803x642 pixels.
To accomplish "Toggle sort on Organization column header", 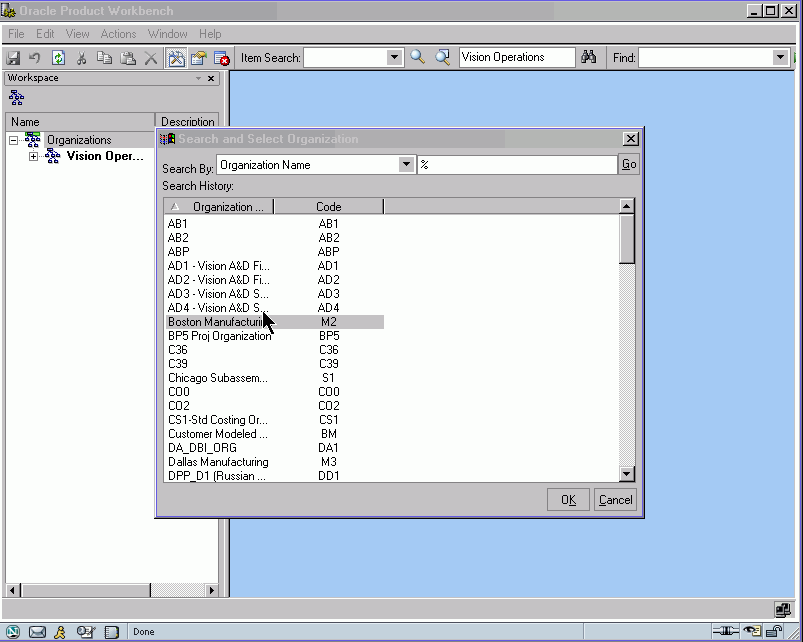I will (x=219, y=206).
